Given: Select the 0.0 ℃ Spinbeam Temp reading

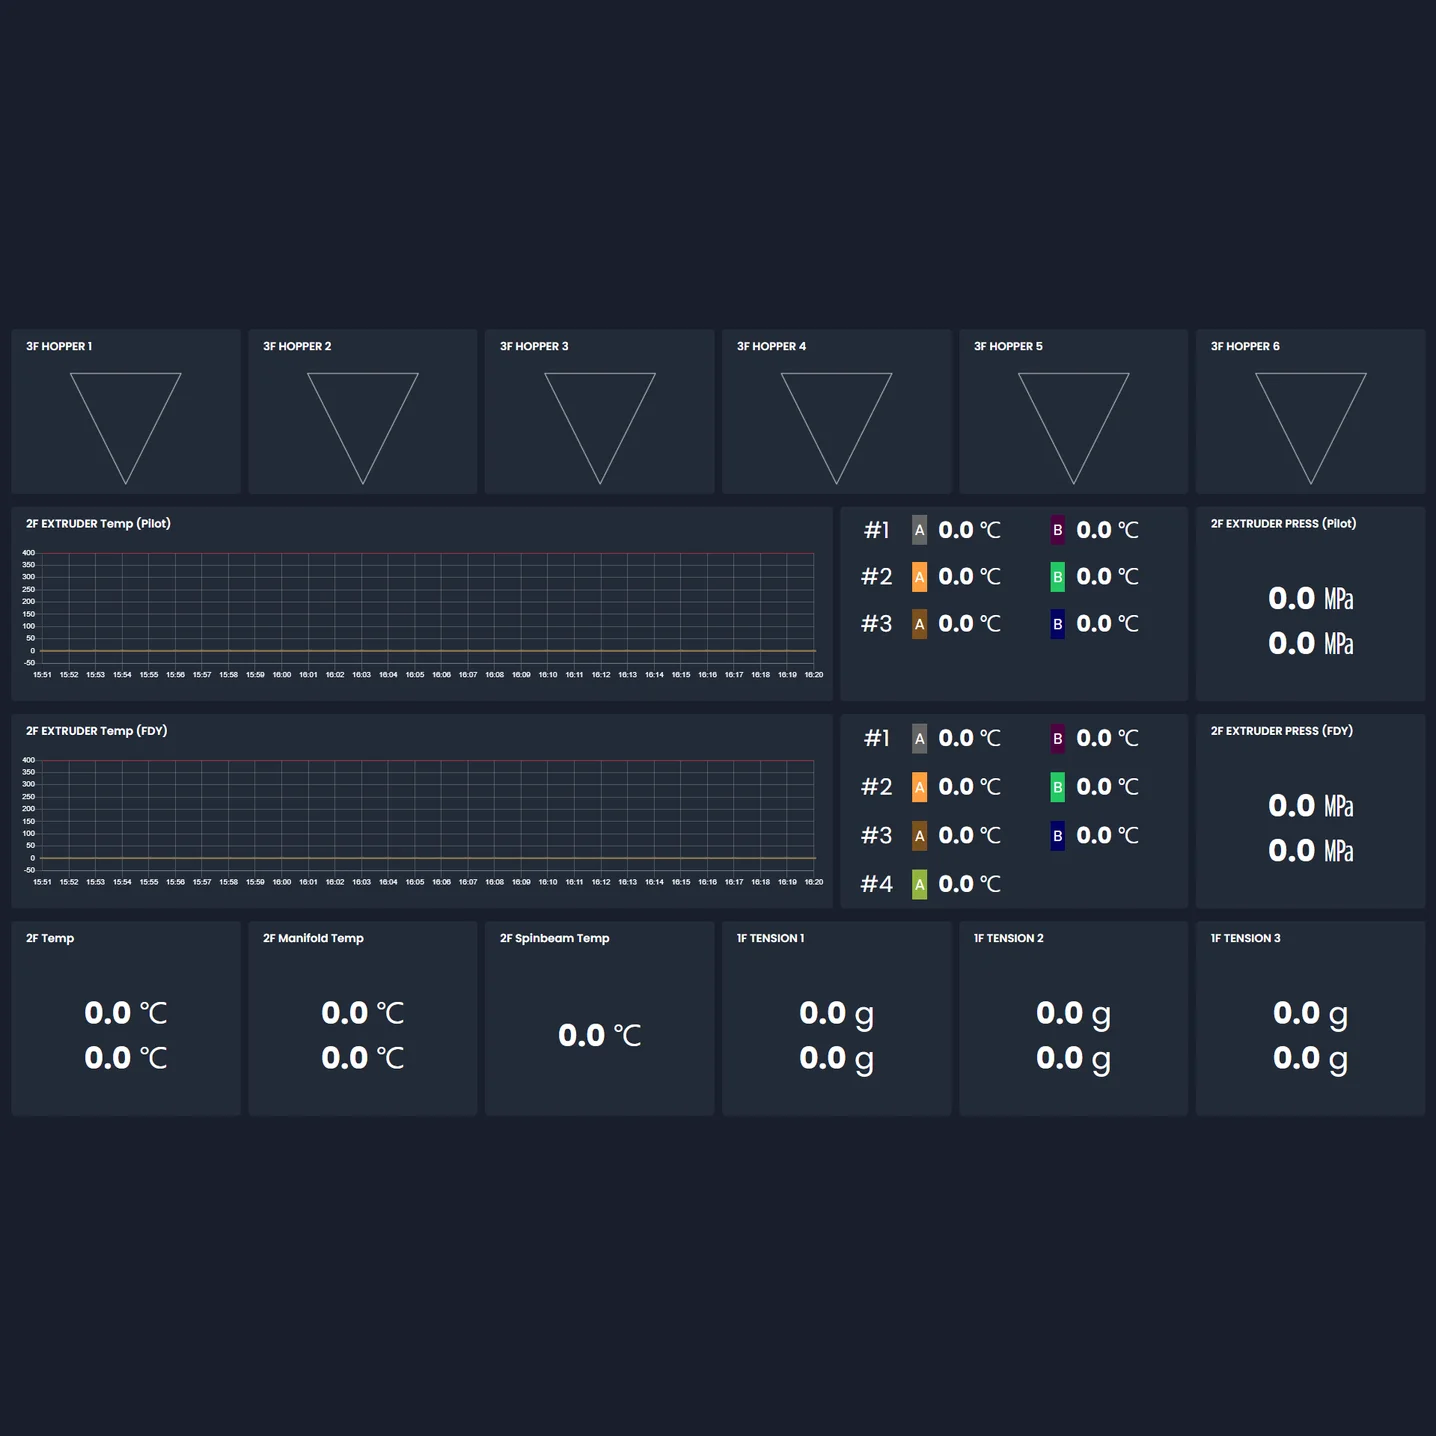Looking at the screenshot, I should 600,1035.
